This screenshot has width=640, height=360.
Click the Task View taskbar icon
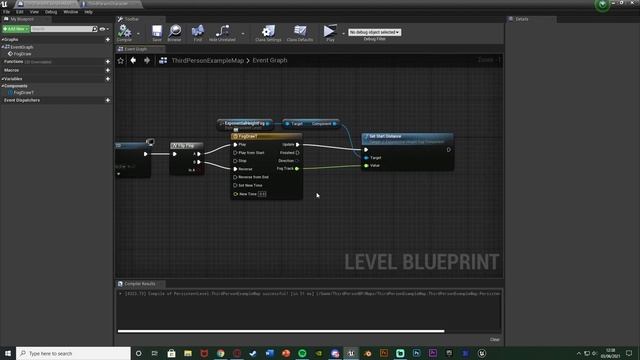[155, 353]
